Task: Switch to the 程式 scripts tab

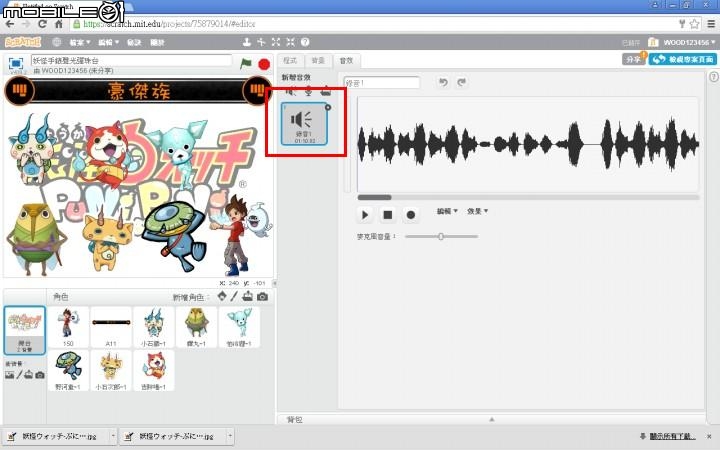Action: tap(290, 61)
